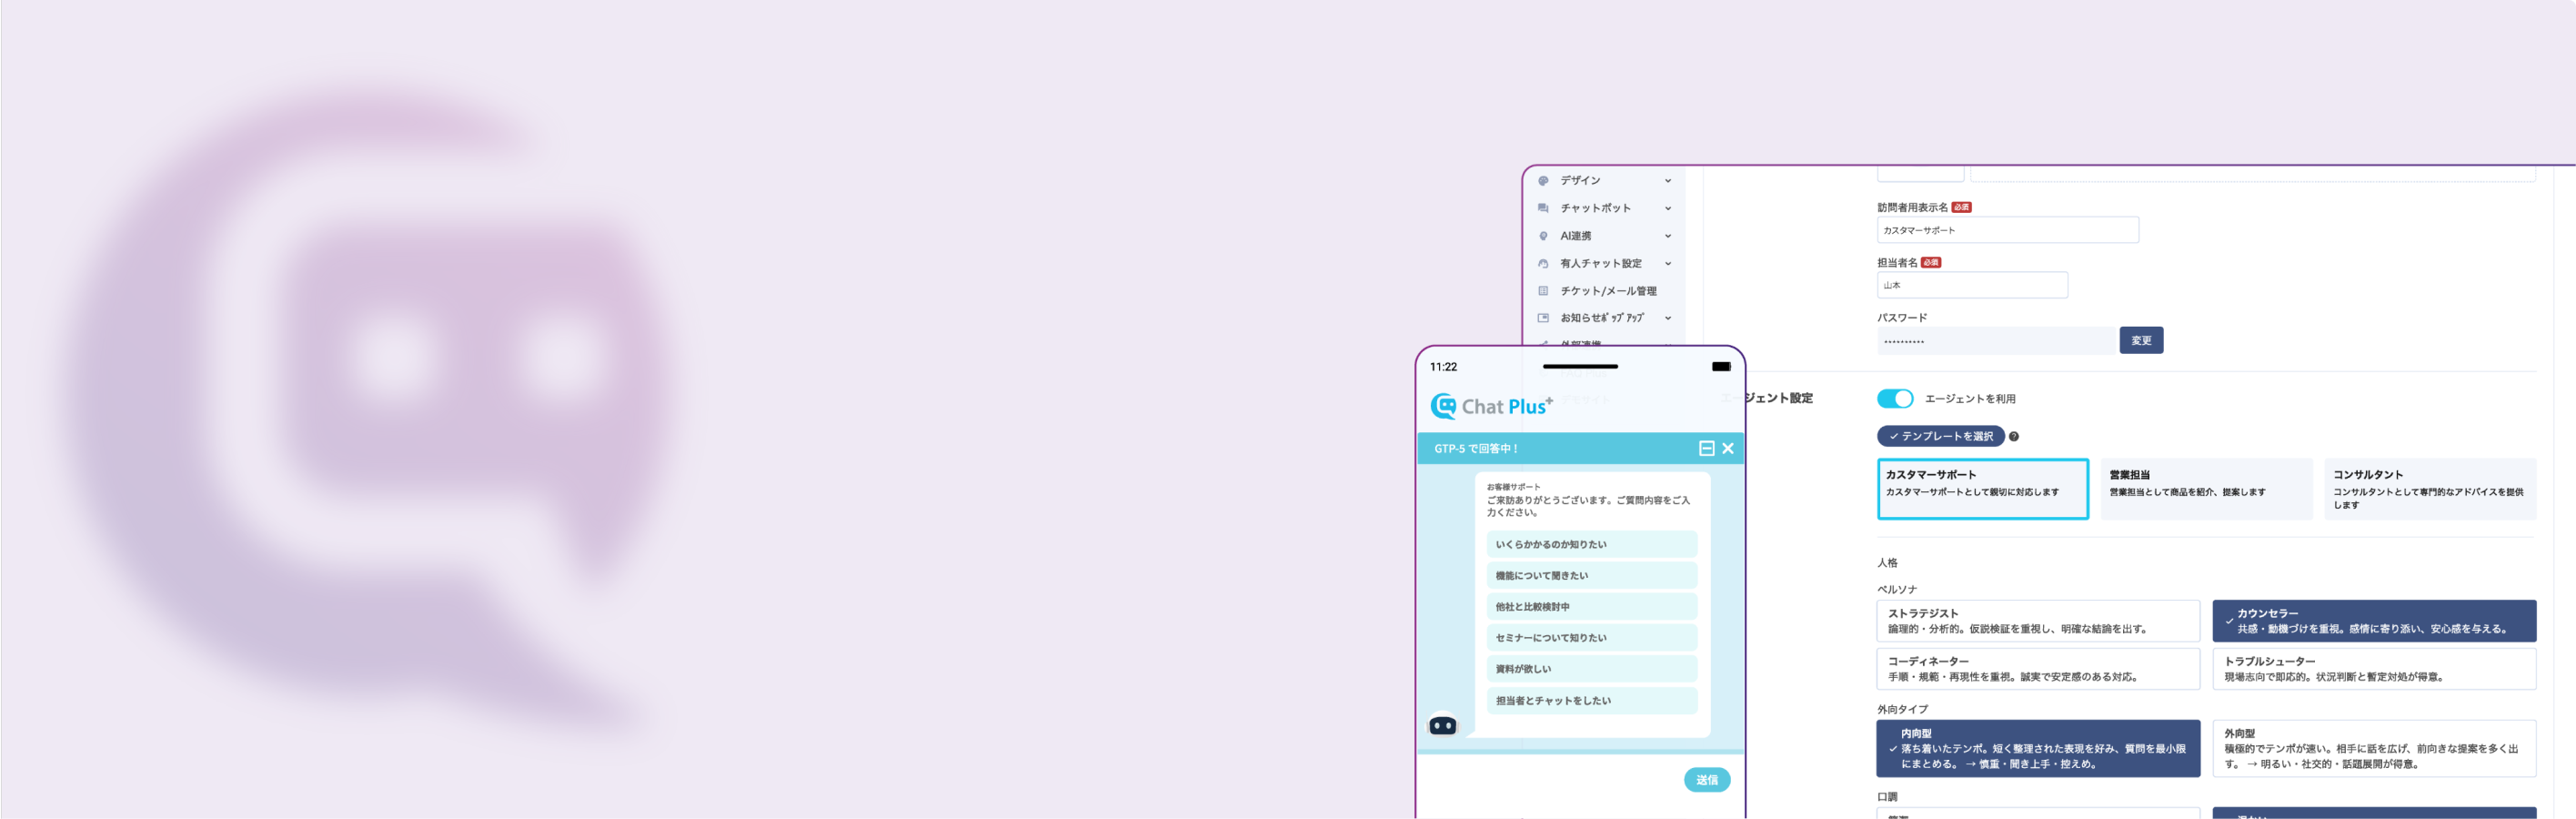The height and width of the screenshot is (819, 2576).
Task: Click the 変更 password button
Action: (2141, 341)
